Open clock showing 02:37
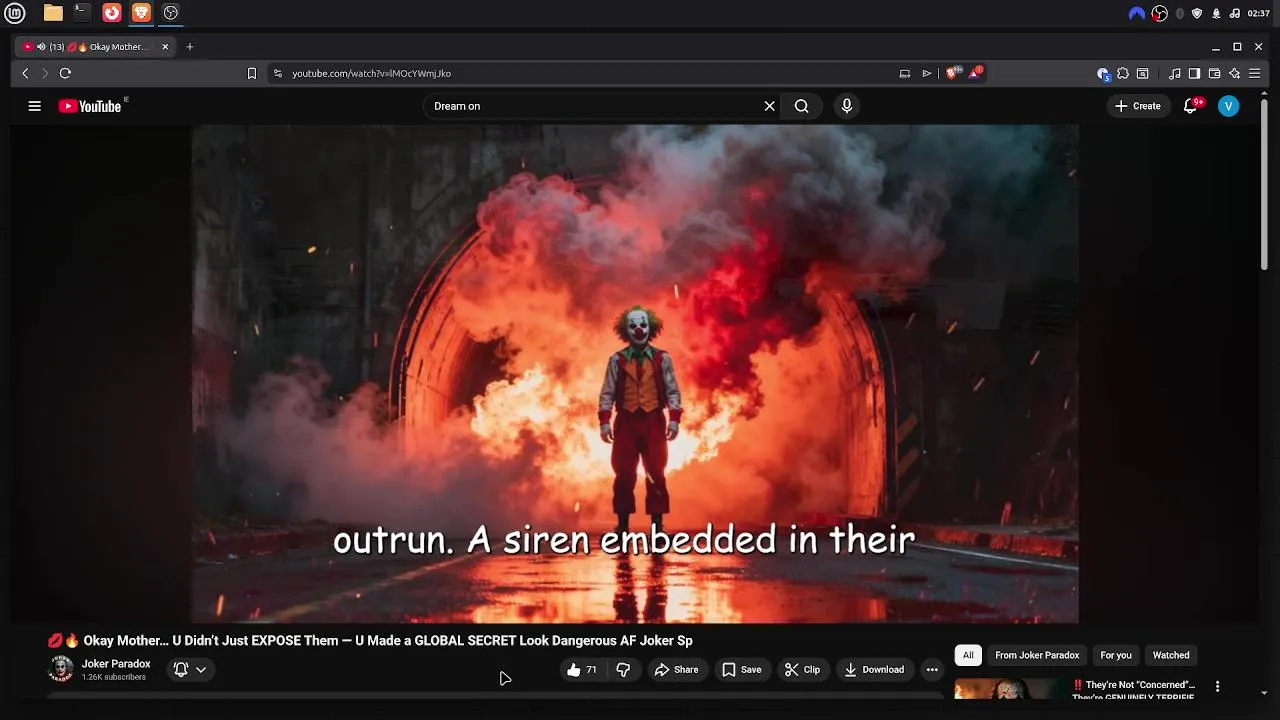 pos(1259,13)
